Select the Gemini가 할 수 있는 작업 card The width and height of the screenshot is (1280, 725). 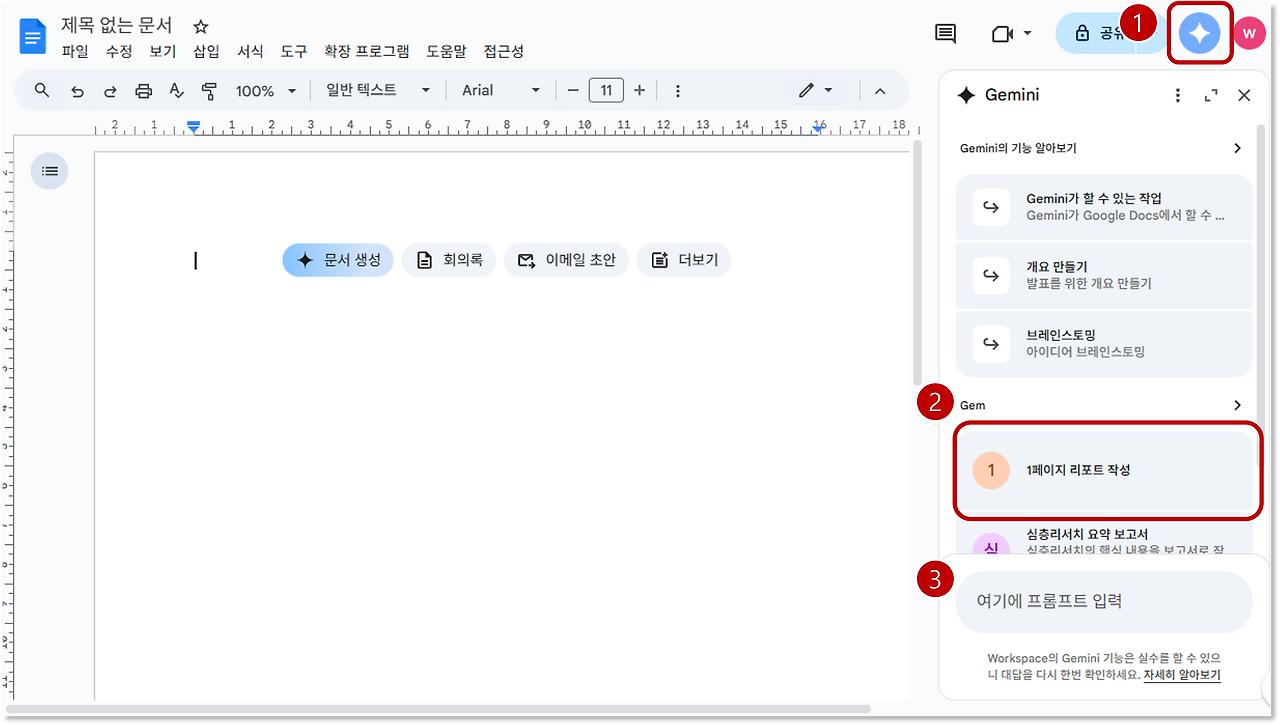[1104, 207]
